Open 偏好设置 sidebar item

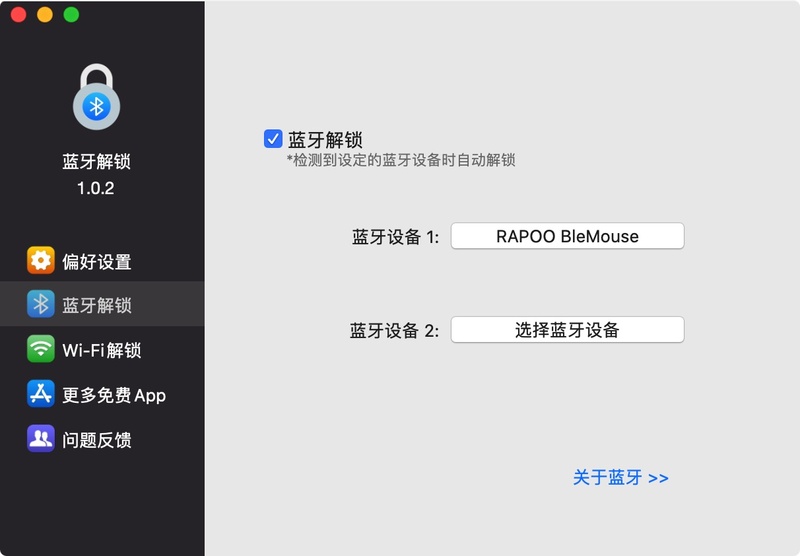tap(102, 261)
